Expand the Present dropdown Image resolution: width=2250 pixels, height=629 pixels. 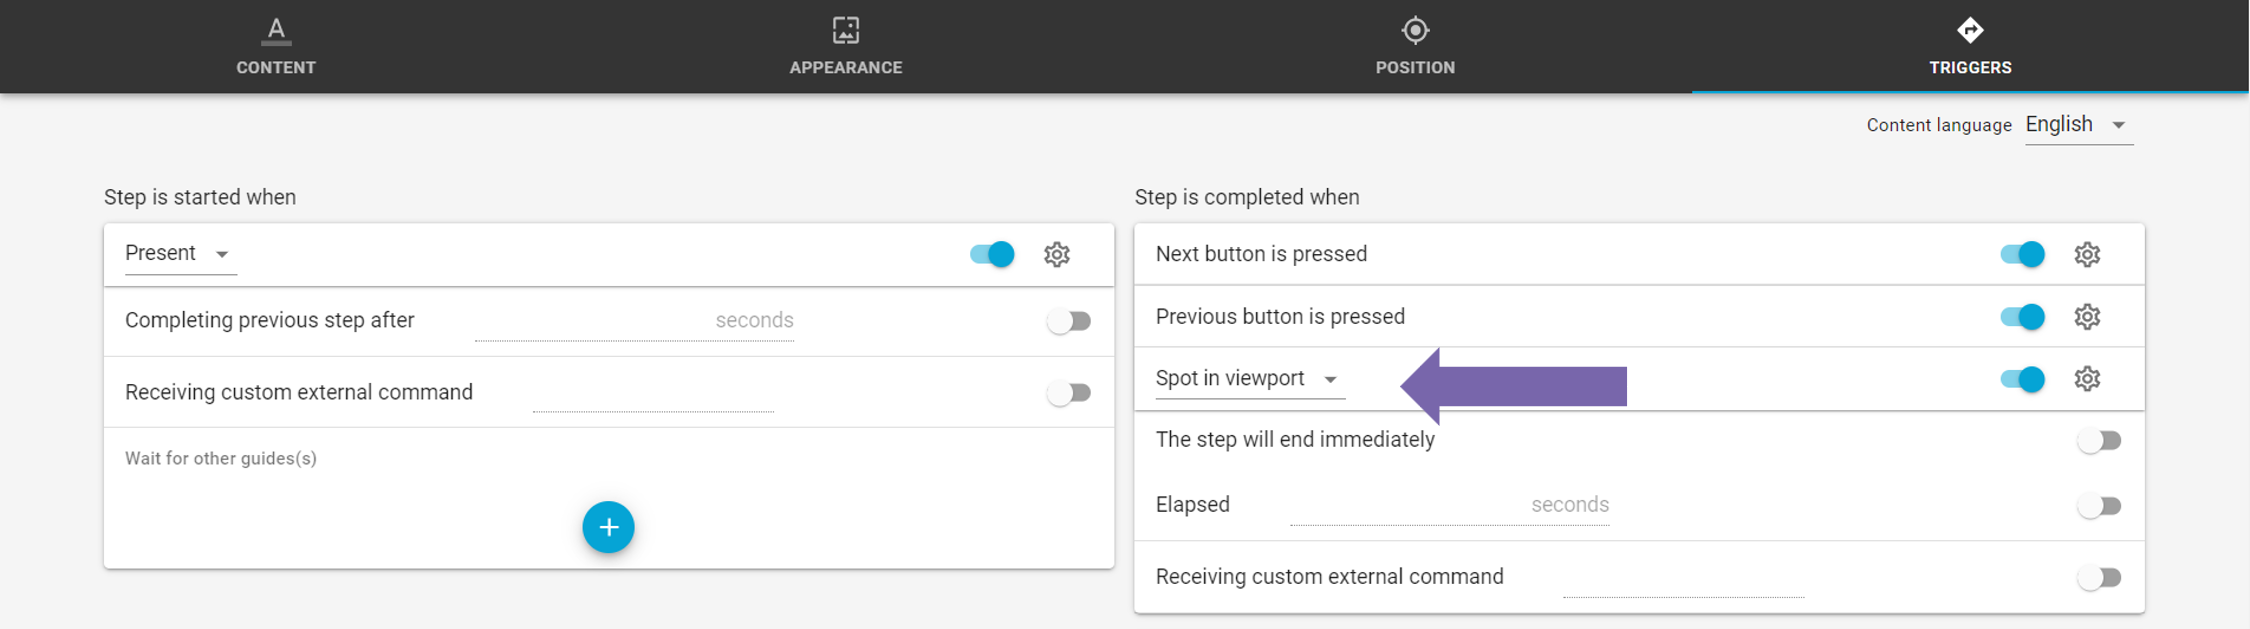tap(180, 254)
